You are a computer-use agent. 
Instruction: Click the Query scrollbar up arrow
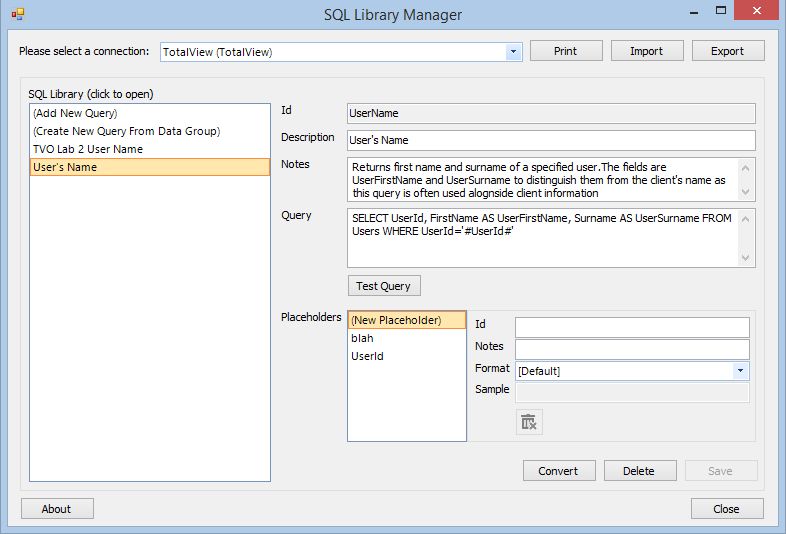click(x=745, y=219)
